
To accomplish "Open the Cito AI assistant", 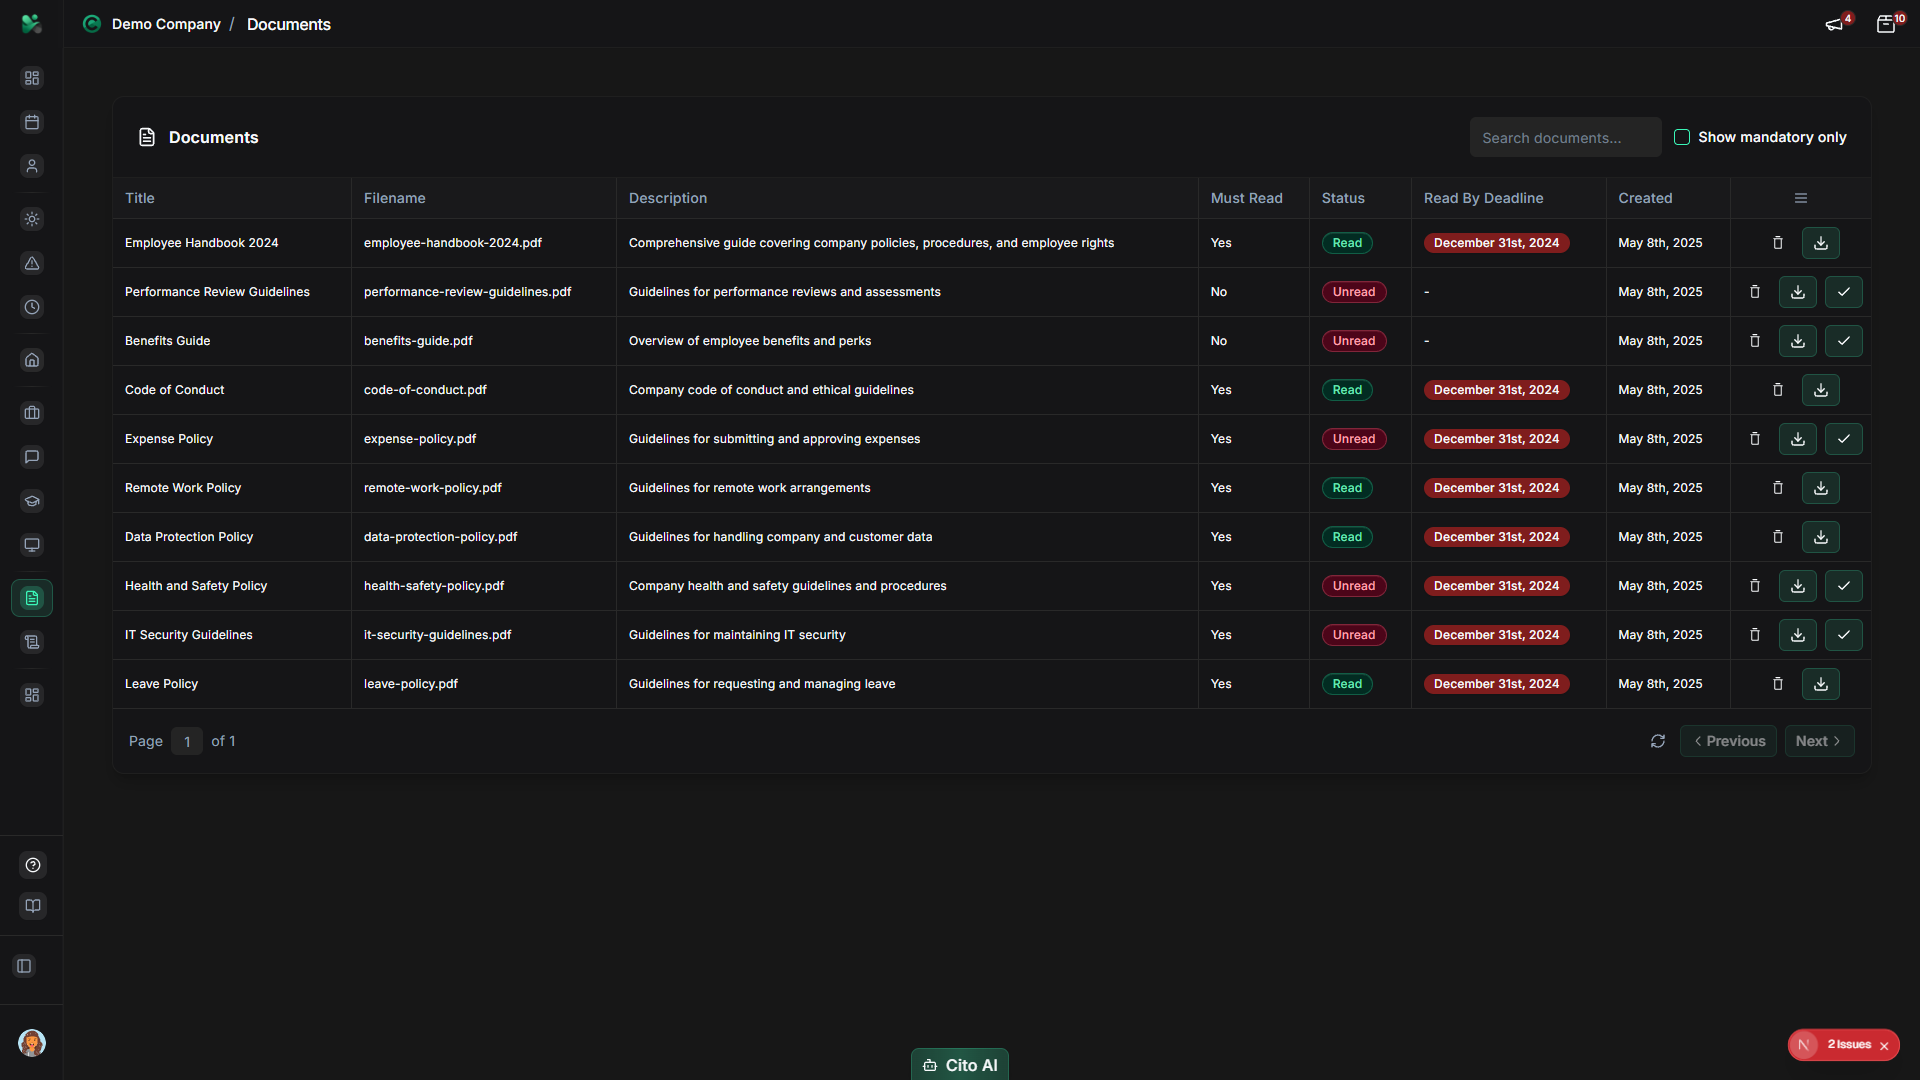I will click(959, 1065).
